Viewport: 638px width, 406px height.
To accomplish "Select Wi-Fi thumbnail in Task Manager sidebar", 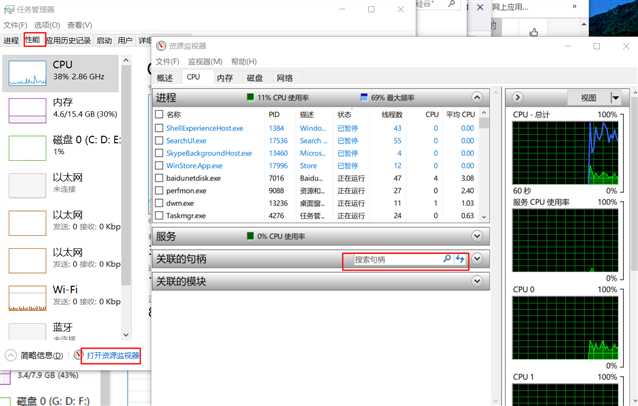I will click(28, 298).
